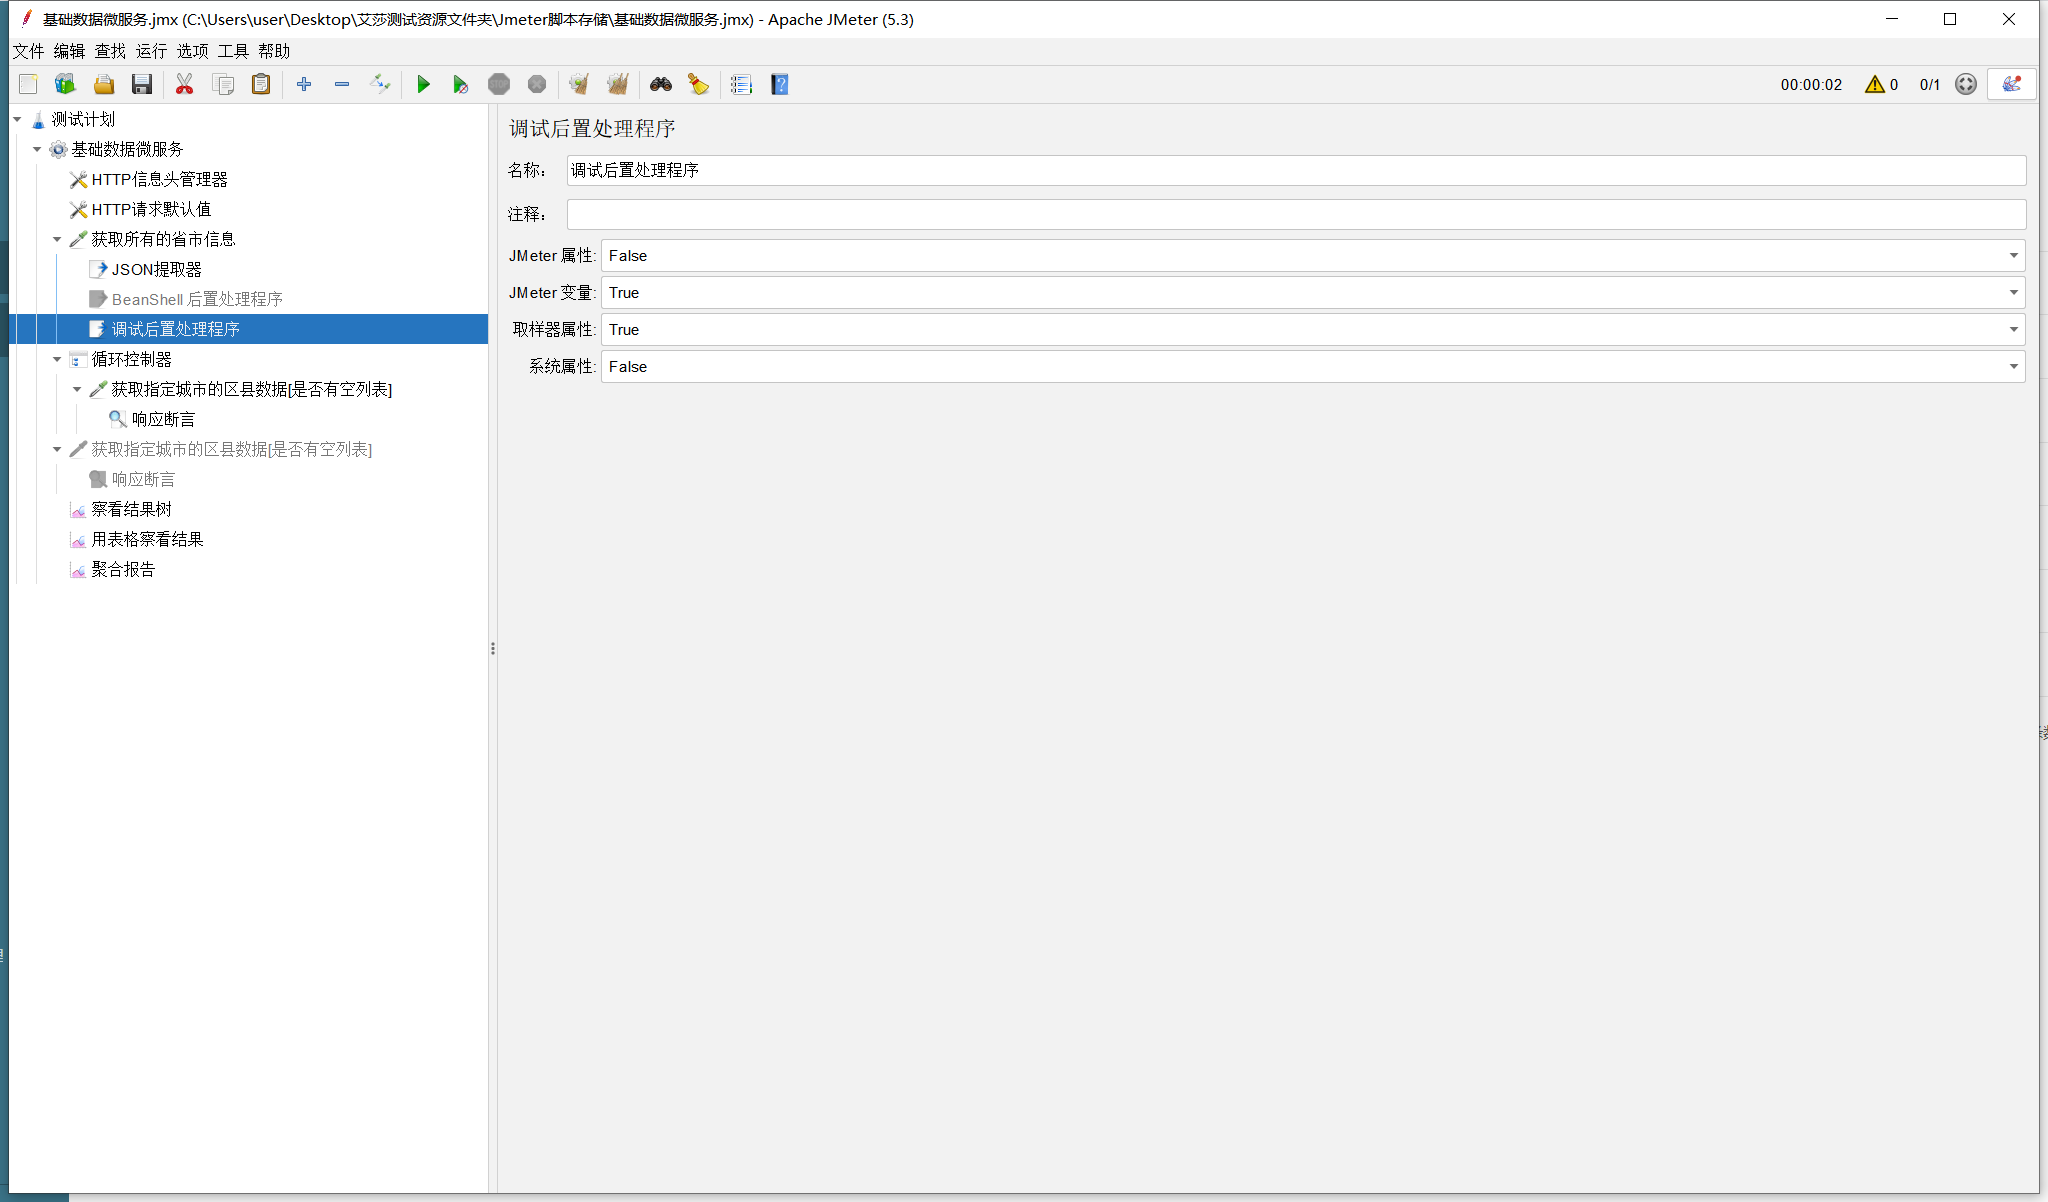Click the Toggle tree icon
The width and height of the screenshot is (2048, 1202).
[x=380, y=85]
